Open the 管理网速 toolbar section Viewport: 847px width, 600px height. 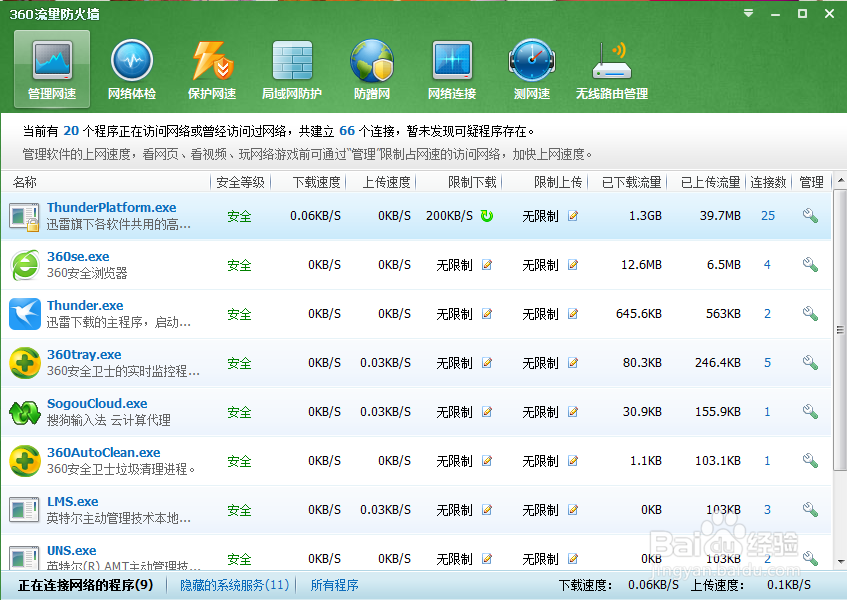(x=52, y=69)
